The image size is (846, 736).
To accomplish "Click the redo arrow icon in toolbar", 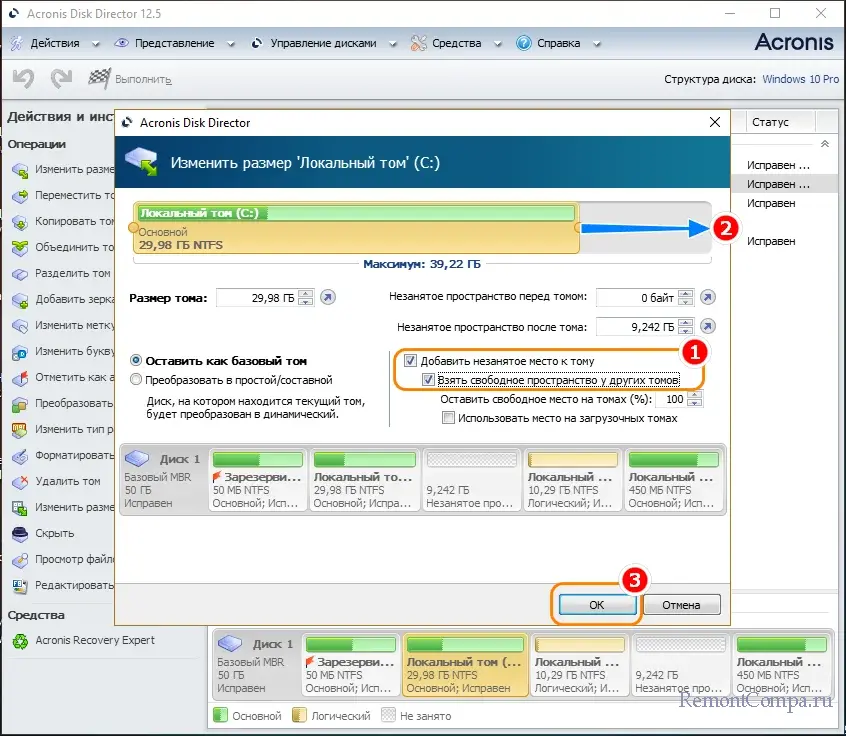I will pyautogui.click(x=61, y=79).
